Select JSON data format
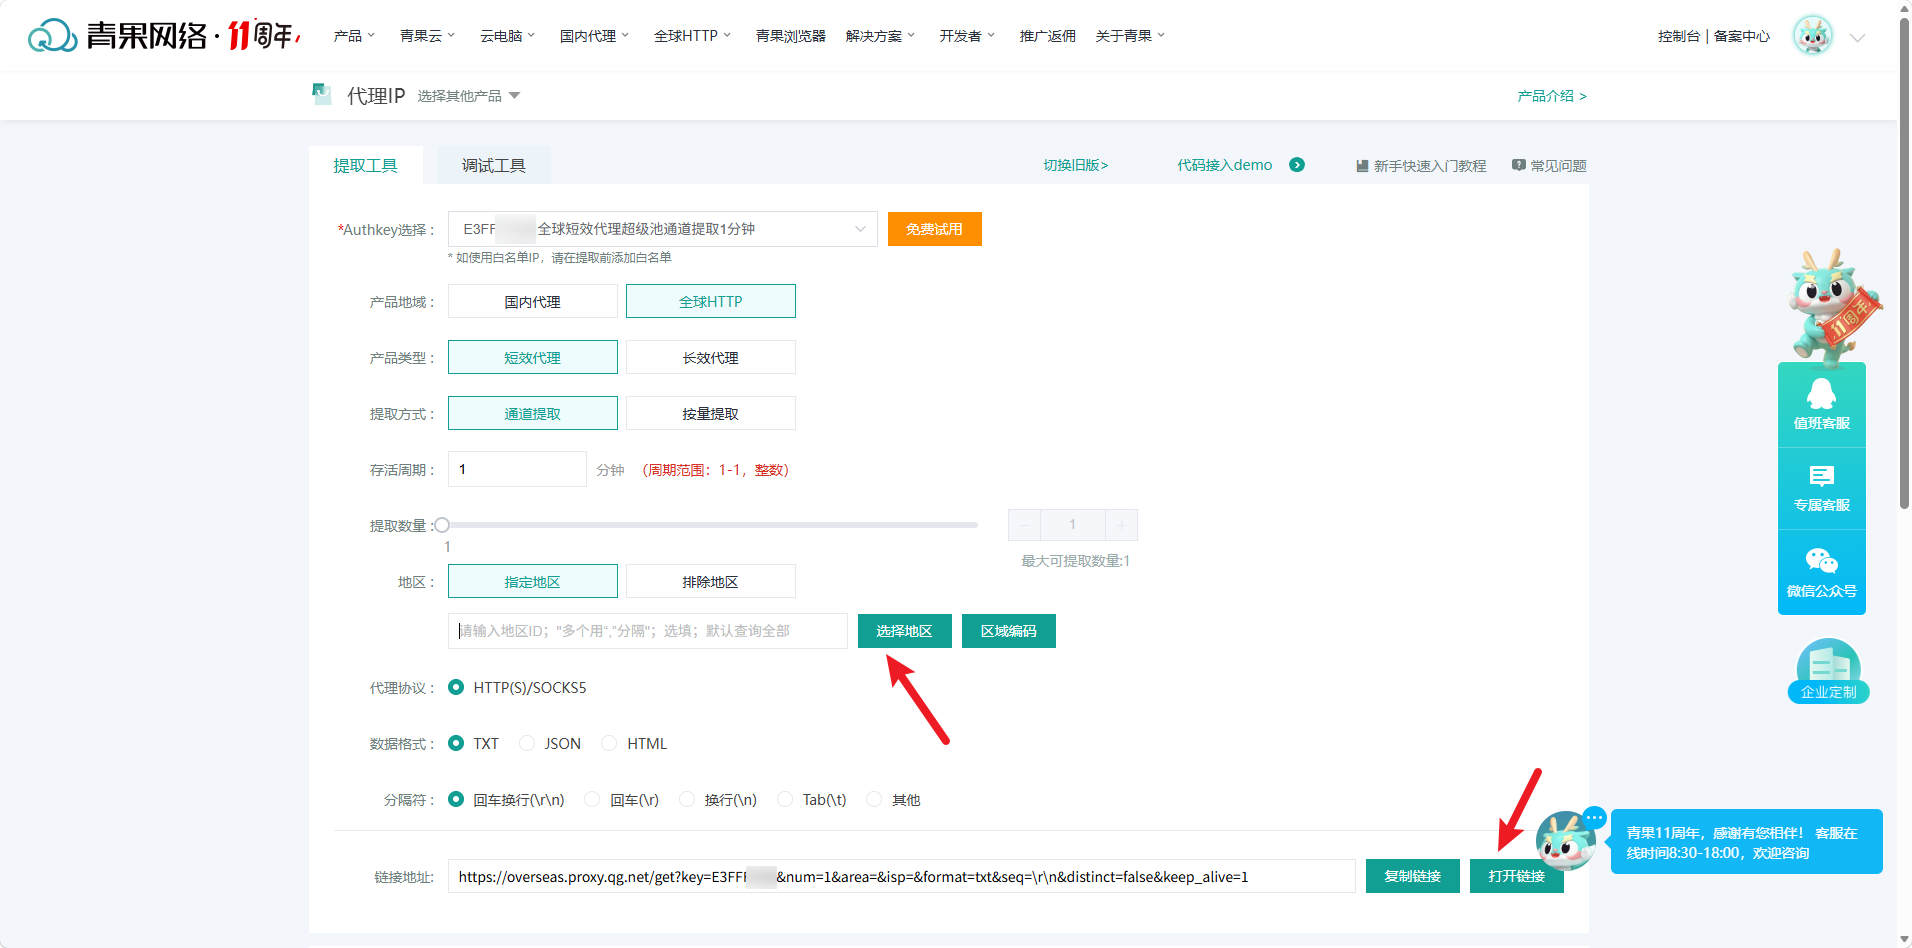Screen dimensions: 1912x948 tap(527, 743)
